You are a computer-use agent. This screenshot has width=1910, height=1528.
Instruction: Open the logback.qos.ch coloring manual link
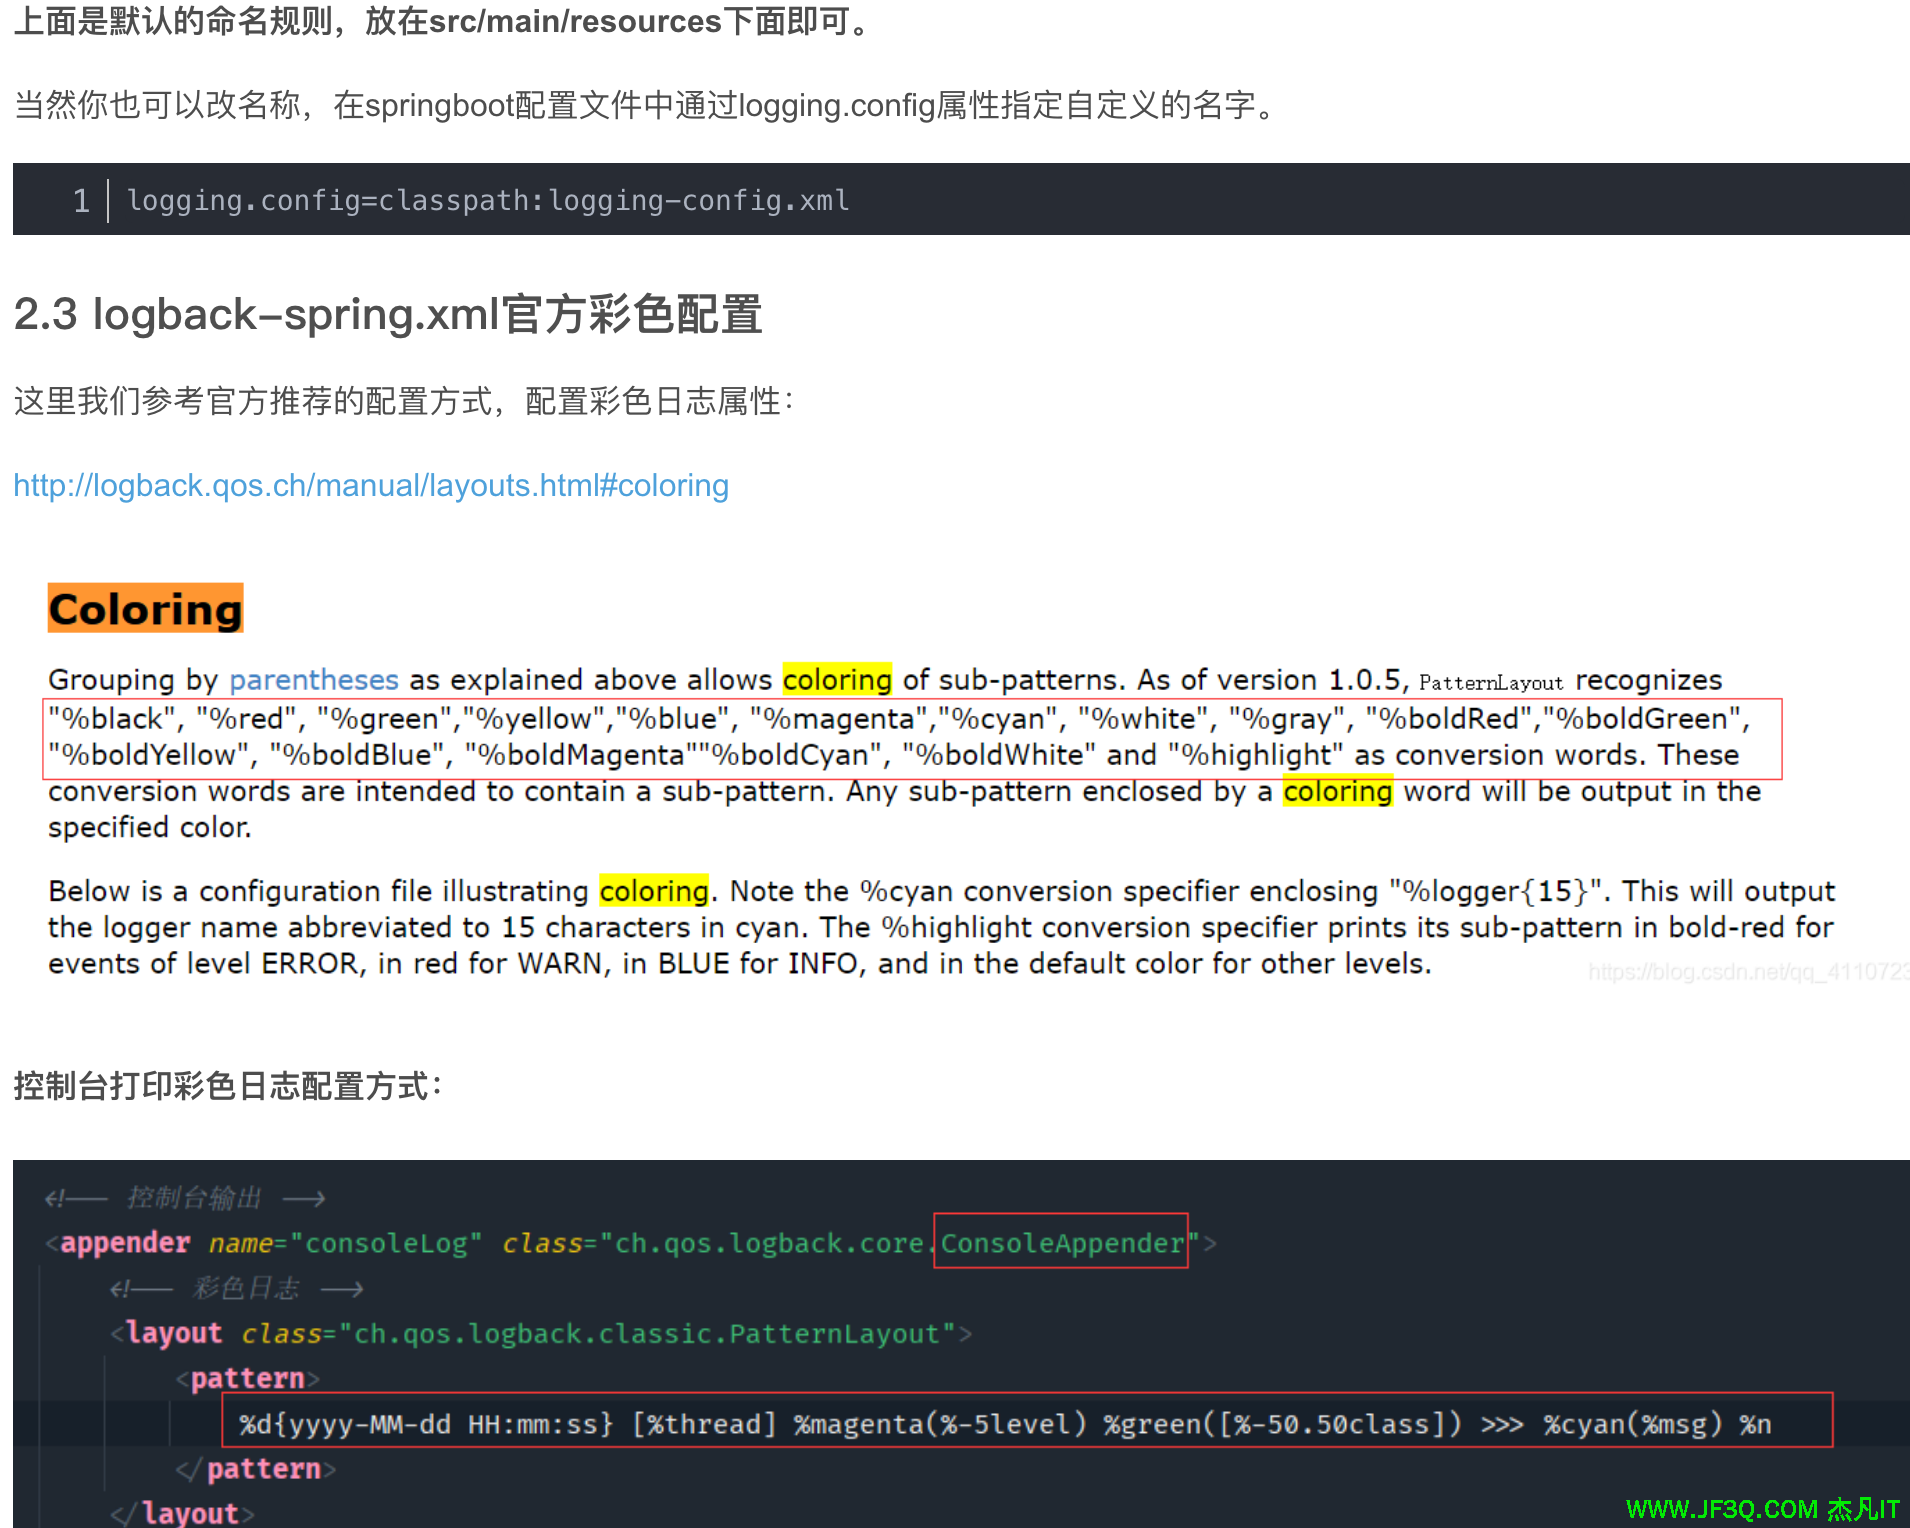point(370,486)
